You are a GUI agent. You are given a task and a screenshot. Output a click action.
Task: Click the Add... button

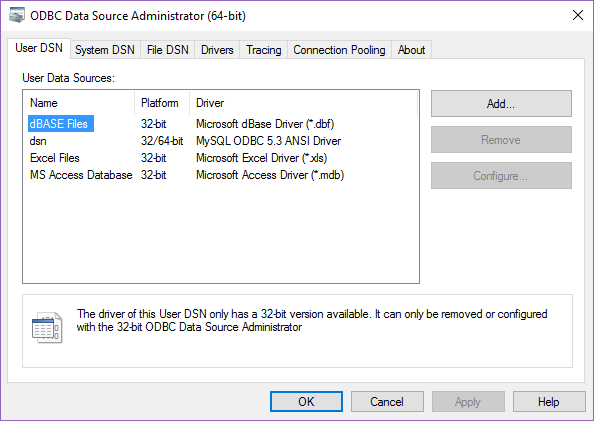501,103
